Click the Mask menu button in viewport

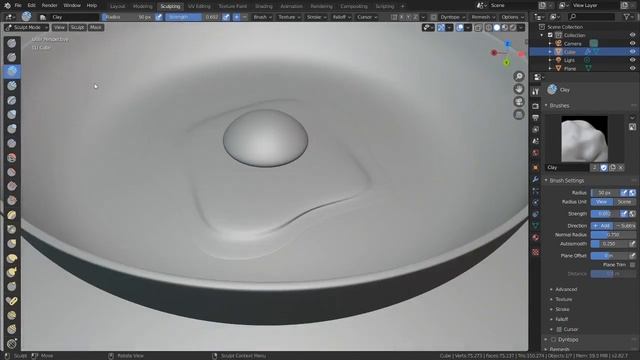click(96, 27)
